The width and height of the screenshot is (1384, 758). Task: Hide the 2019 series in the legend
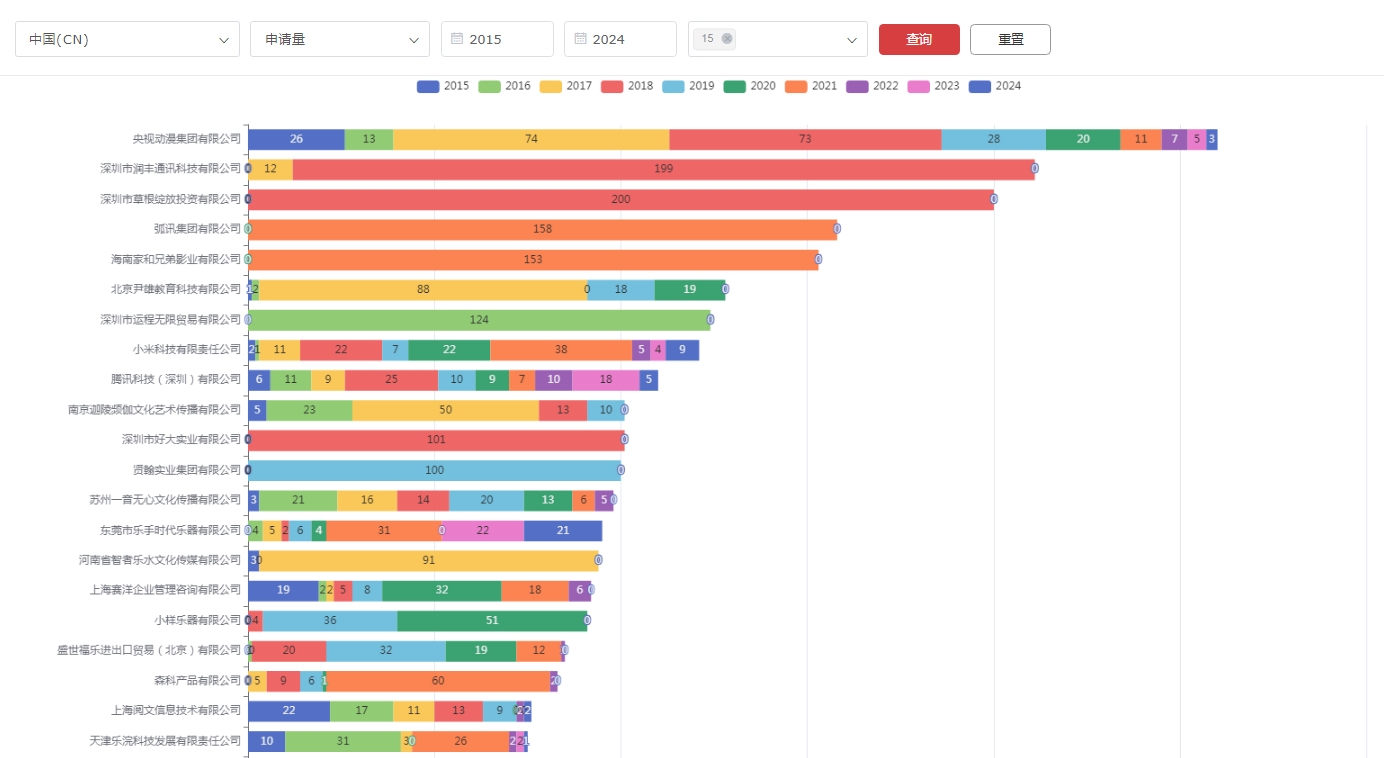click(688, 86)
